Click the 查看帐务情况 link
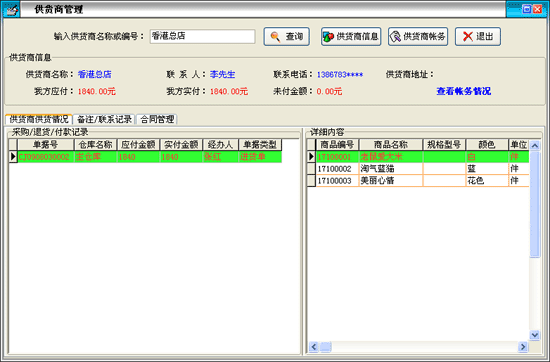This screenshot has height=362, width=550. pyautogui.click(x=463, y=91)
